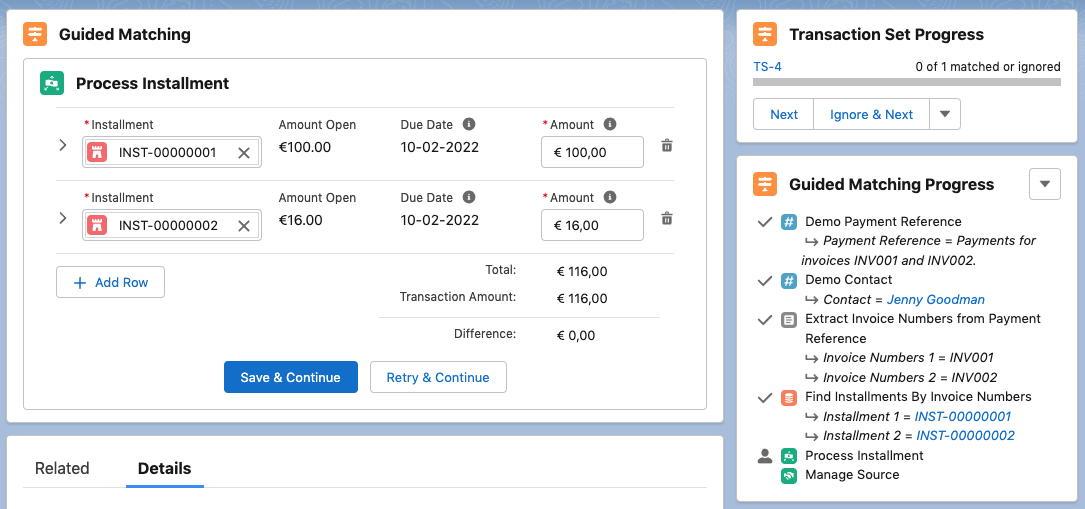This screenshot has height=509, width=1085.
Task: Click the Amount info icon in first row
Action: coord(610,125)
